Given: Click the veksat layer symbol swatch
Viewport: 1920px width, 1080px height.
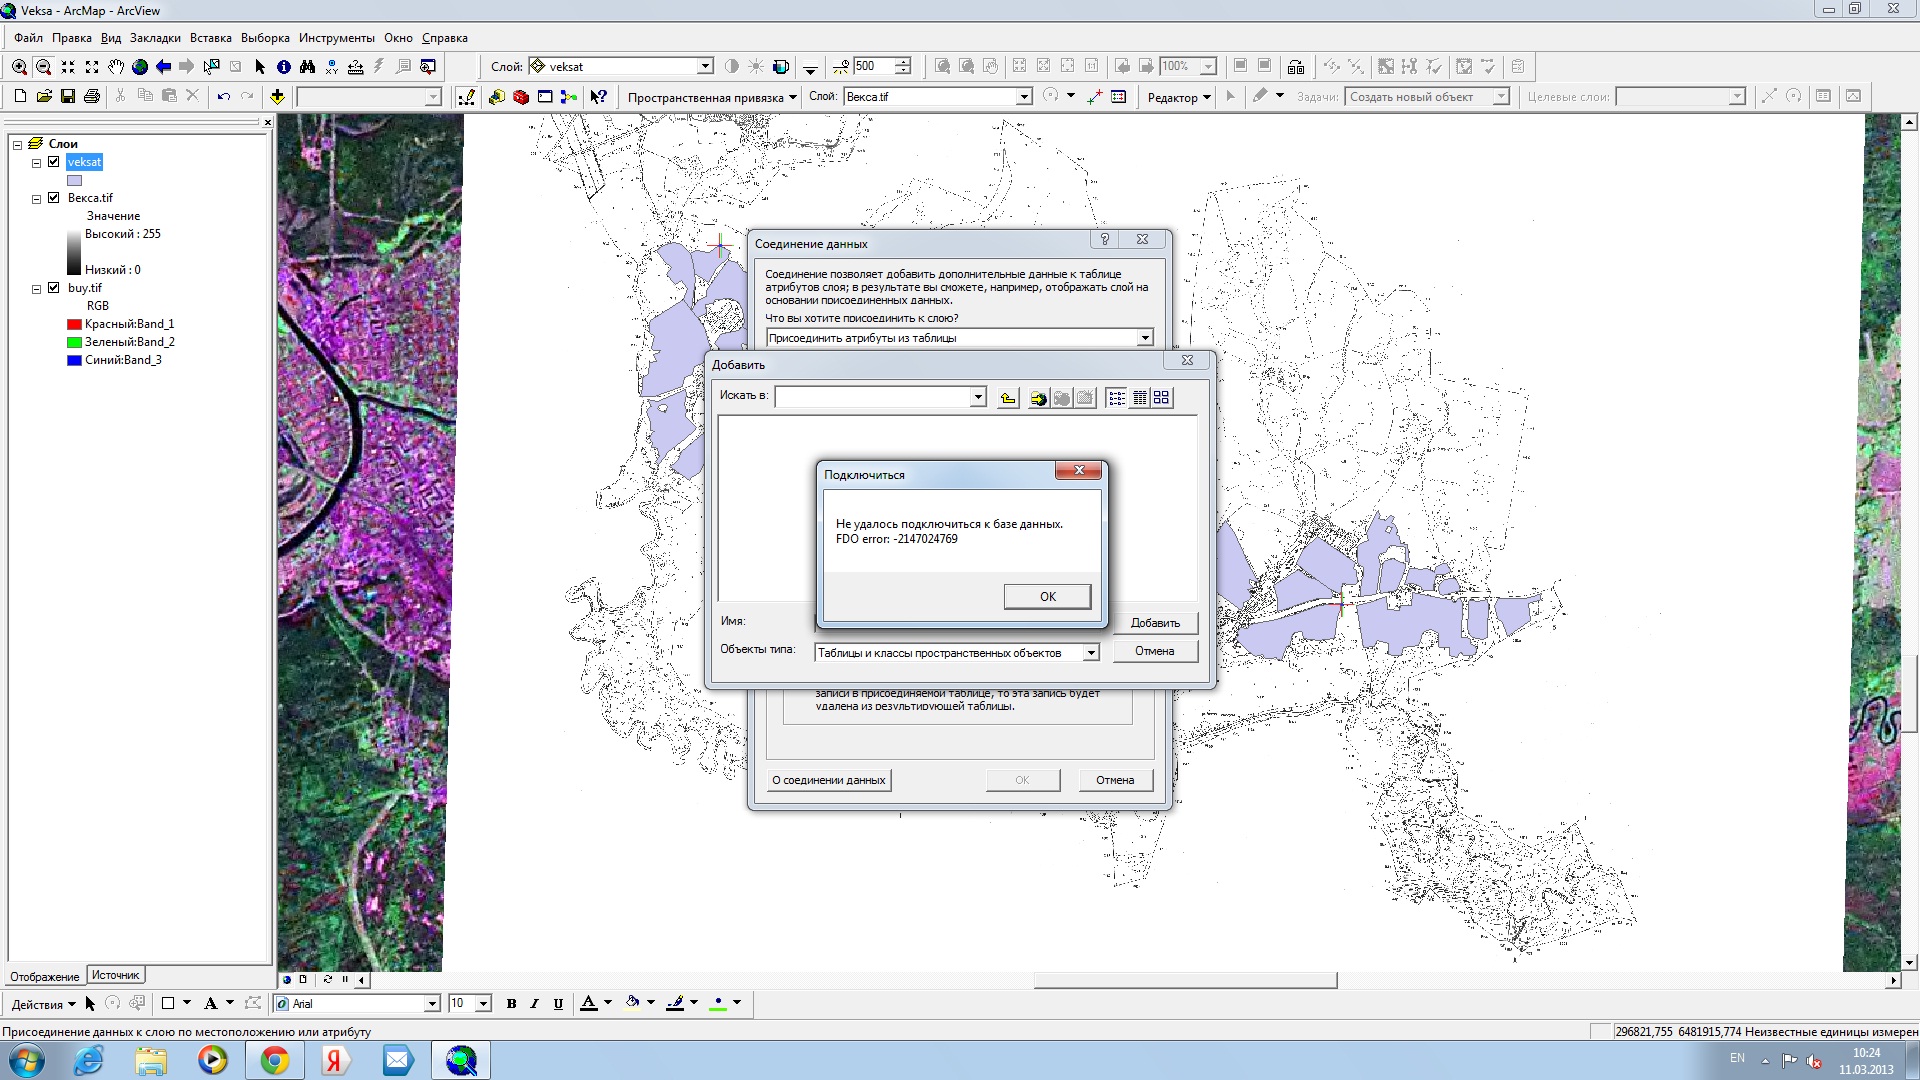Looking at the screenshot, I should [75, 181].
